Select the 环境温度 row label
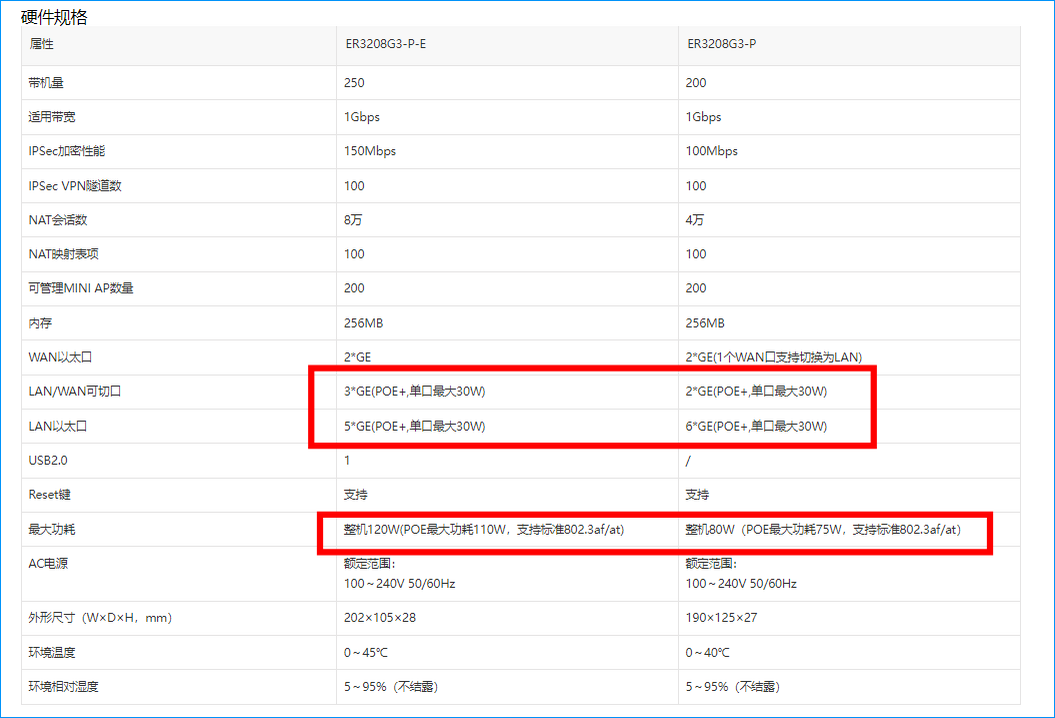The height and width of the screenshot is (718, 1055). [52, 653]
